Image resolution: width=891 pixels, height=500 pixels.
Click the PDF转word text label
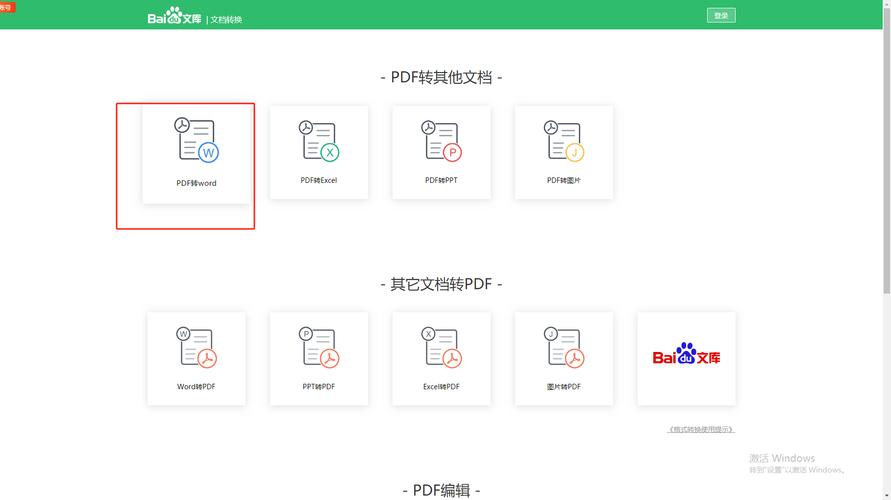196,183
